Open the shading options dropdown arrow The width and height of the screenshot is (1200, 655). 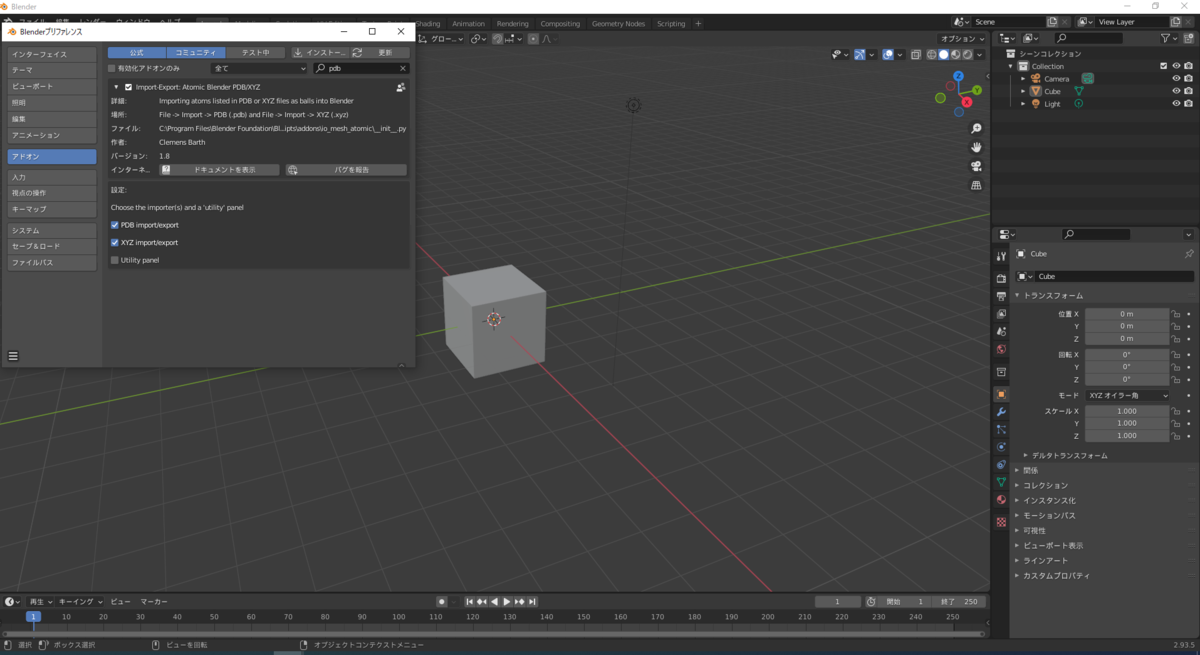(980, 55)
